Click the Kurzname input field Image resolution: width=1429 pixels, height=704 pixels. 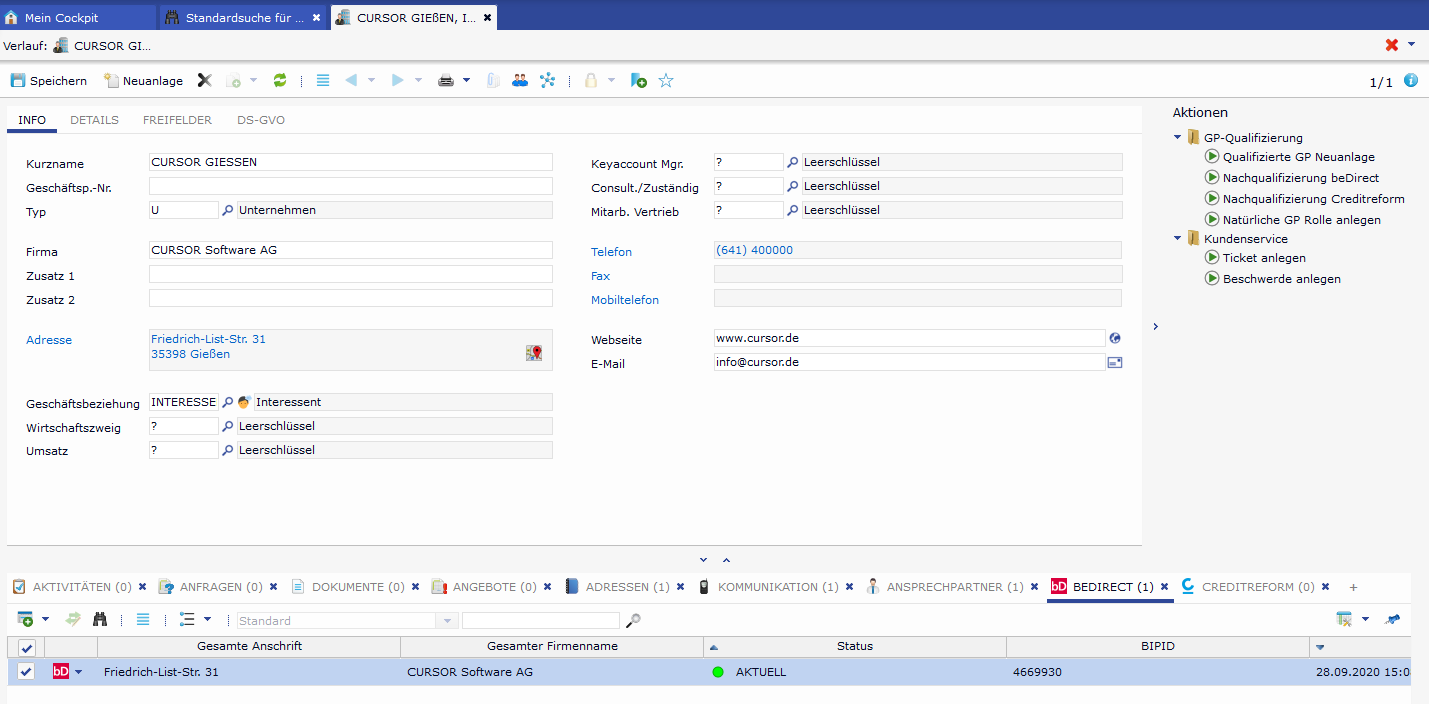pos(350,162)
